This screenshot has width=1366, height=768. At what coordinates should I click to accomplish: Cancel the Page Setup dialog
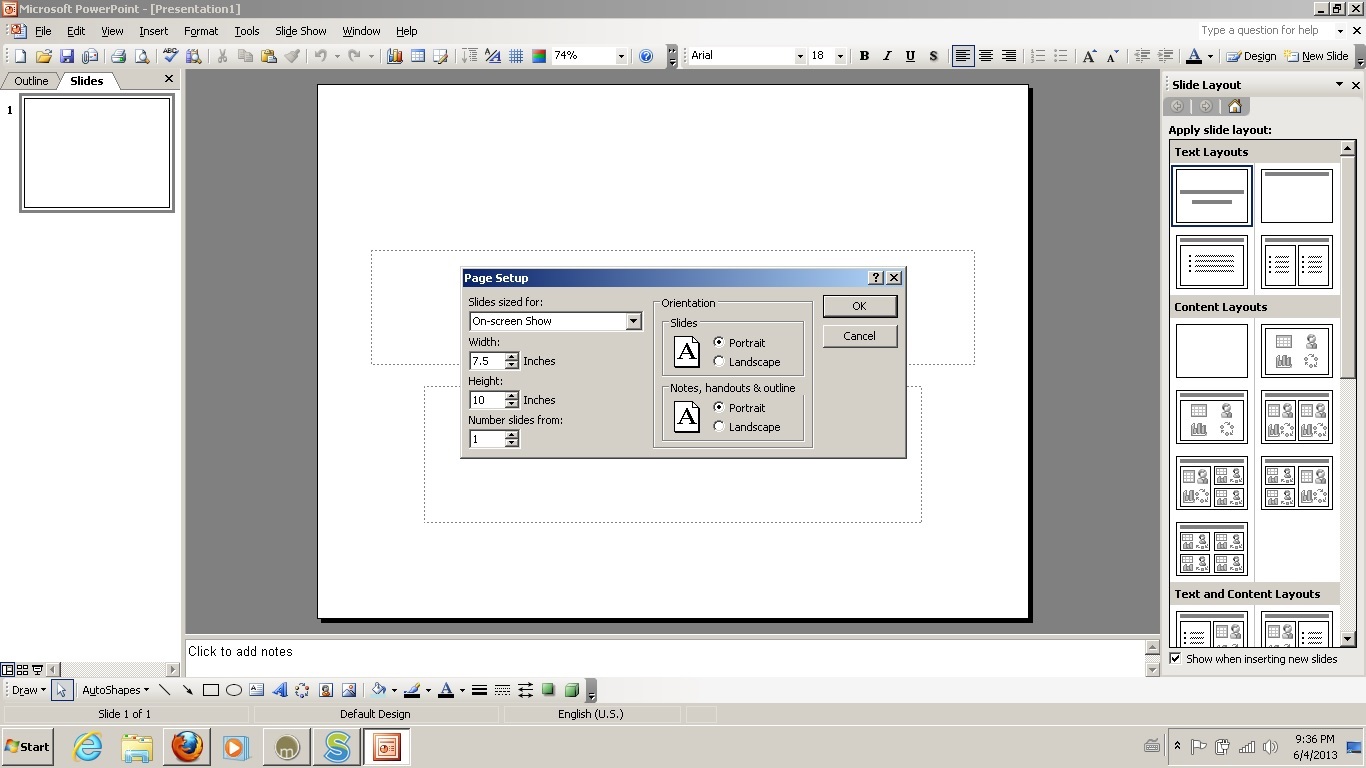(x=860, y=336)
